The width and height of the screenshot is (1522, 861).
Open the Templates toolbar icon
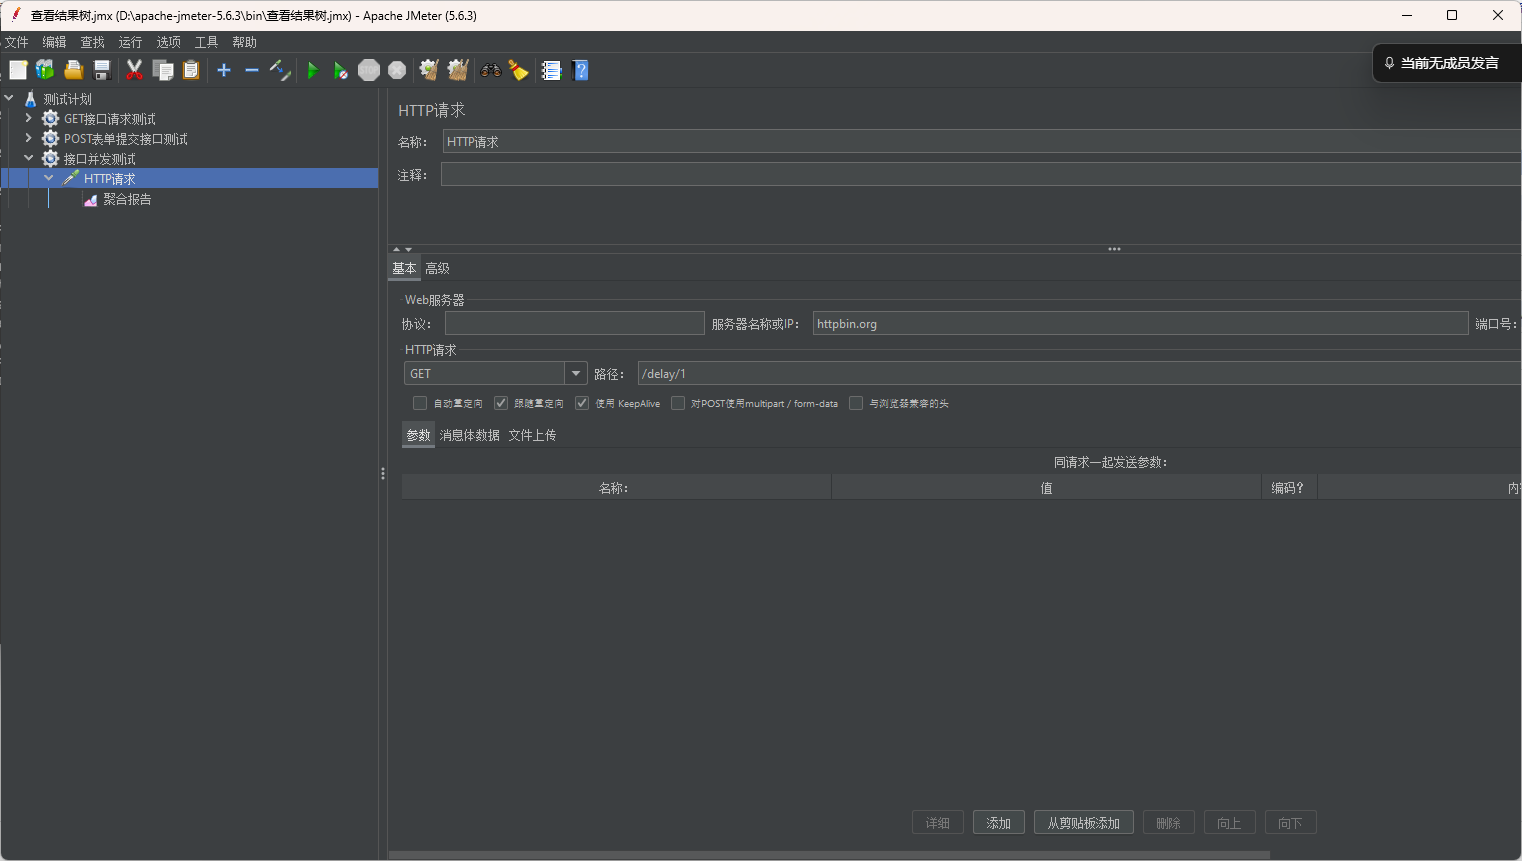45,70
